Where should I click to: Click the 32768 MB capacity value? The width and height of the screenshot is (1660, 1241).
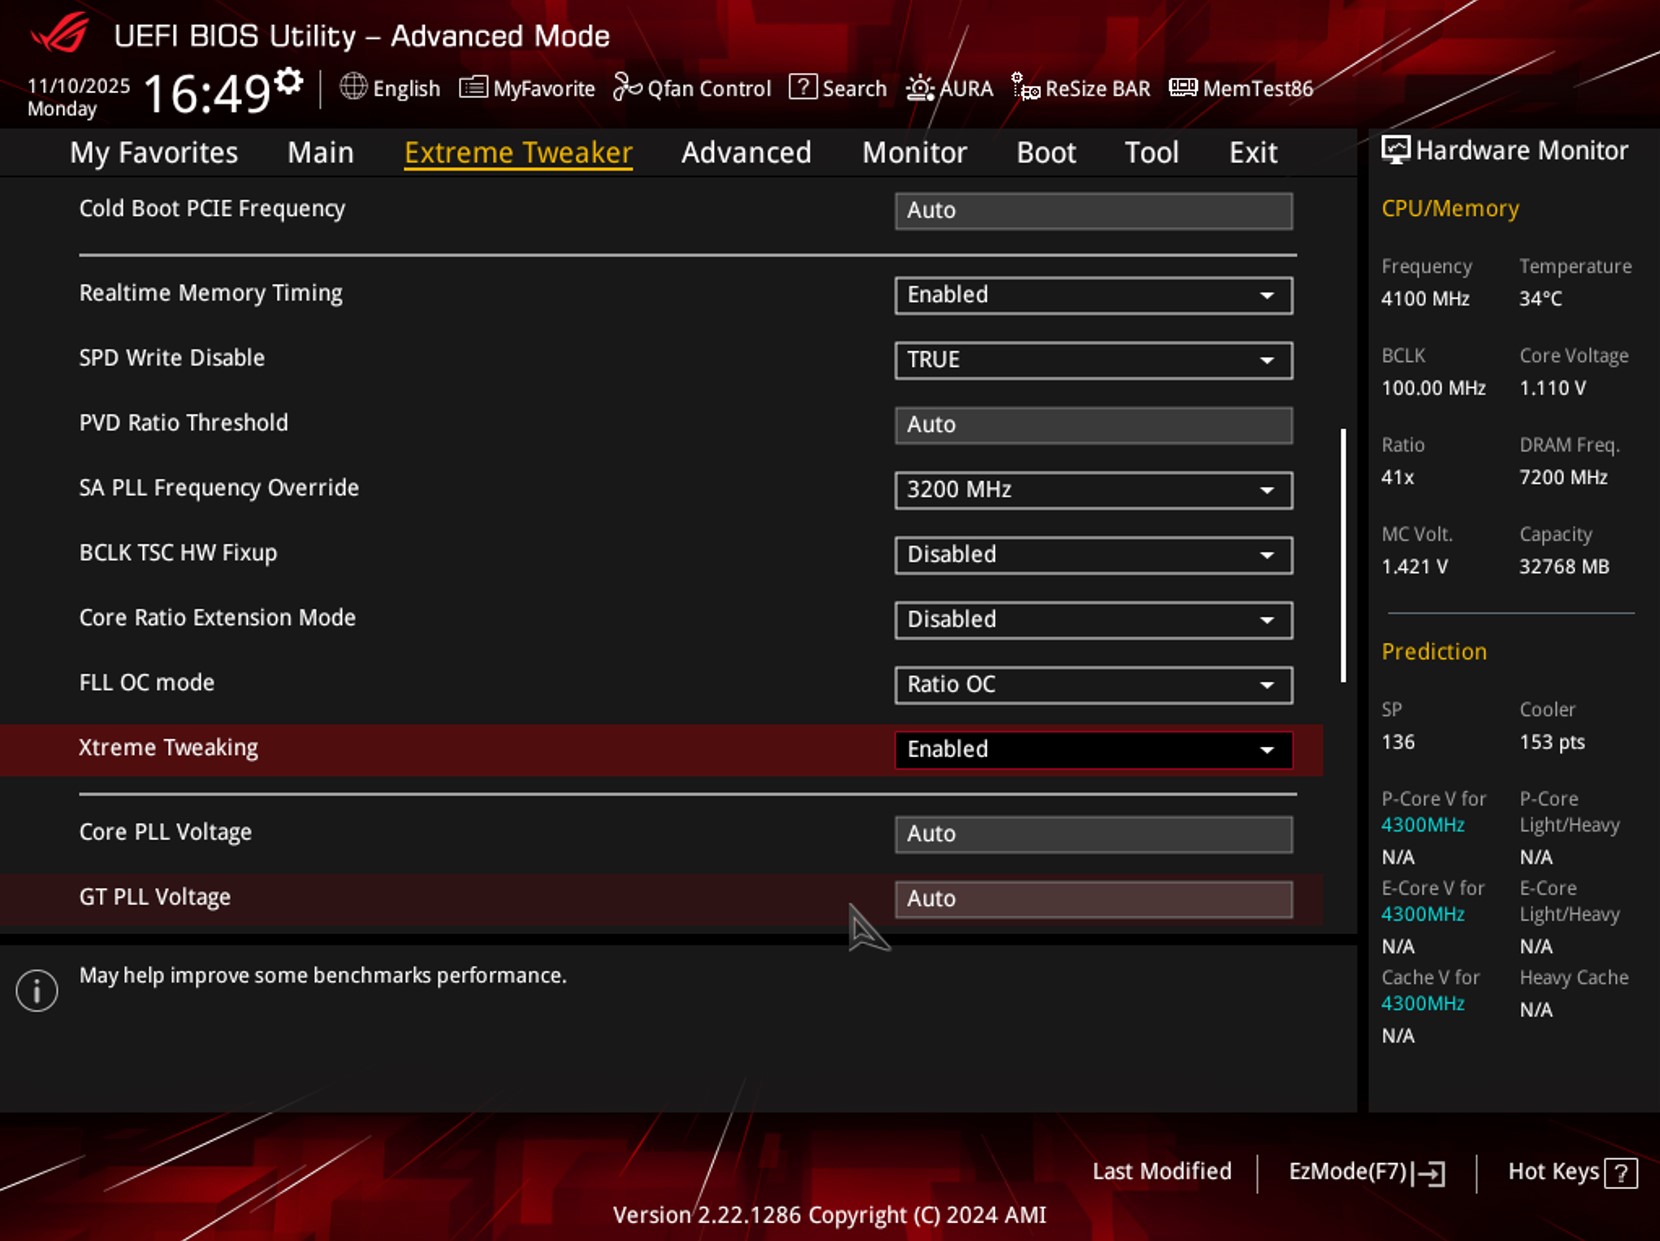point(1564,567)
